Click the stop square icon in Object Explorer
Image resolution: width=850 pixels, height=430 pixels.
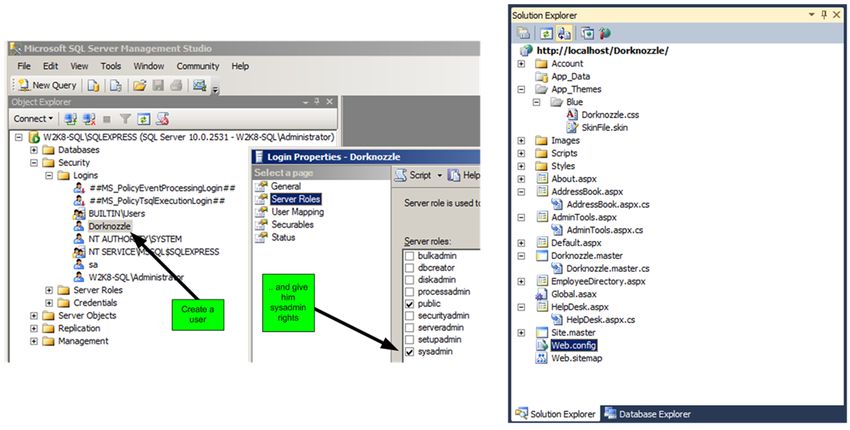tap(107, 119)
